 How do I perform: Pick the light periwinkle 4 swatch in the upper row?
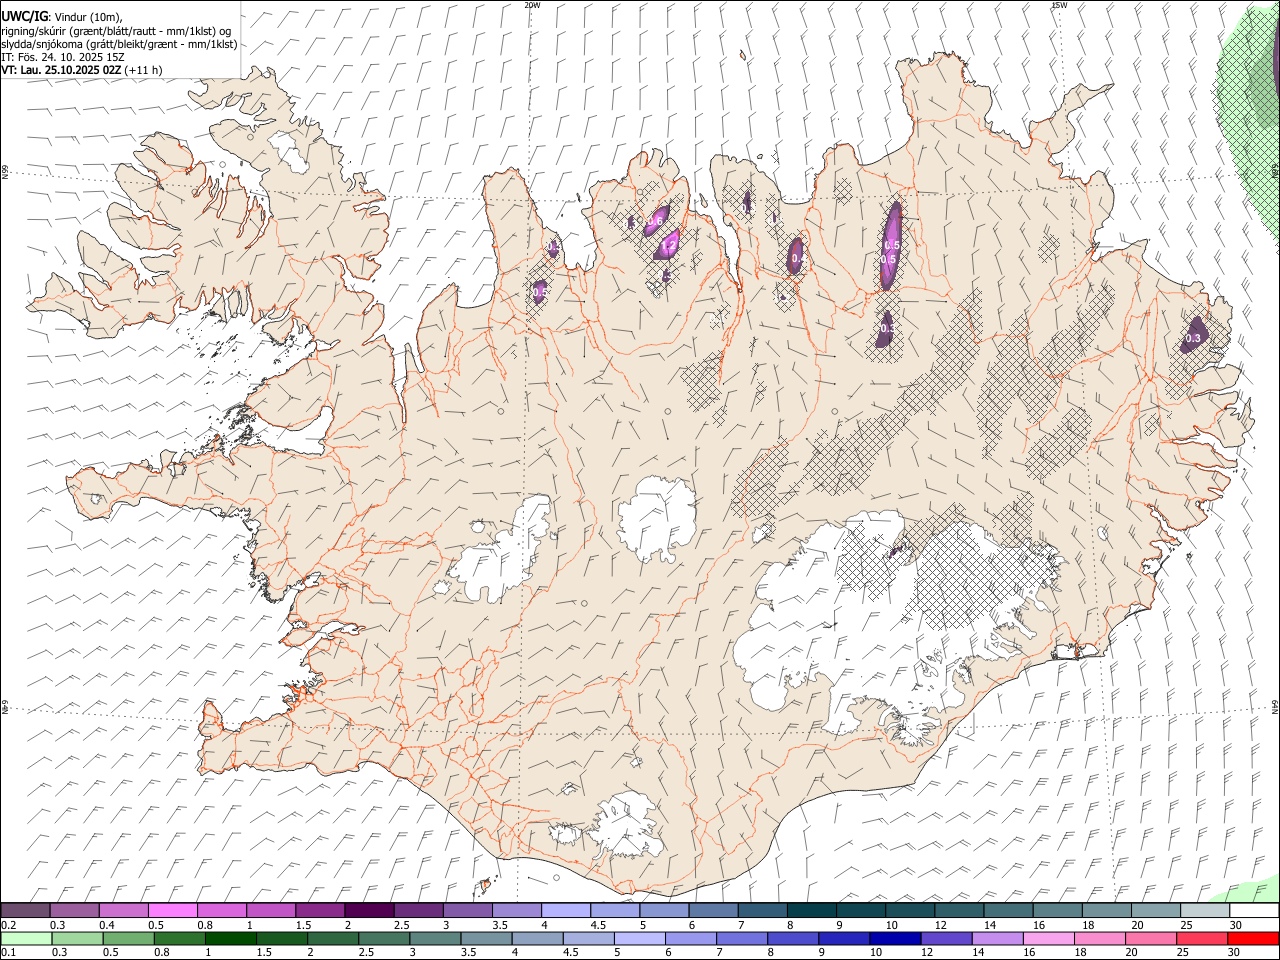coord(566,911)
